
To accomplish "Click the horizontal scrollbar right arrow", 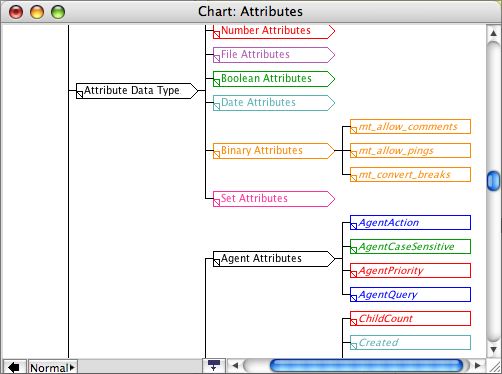I will tap(478, 366).
